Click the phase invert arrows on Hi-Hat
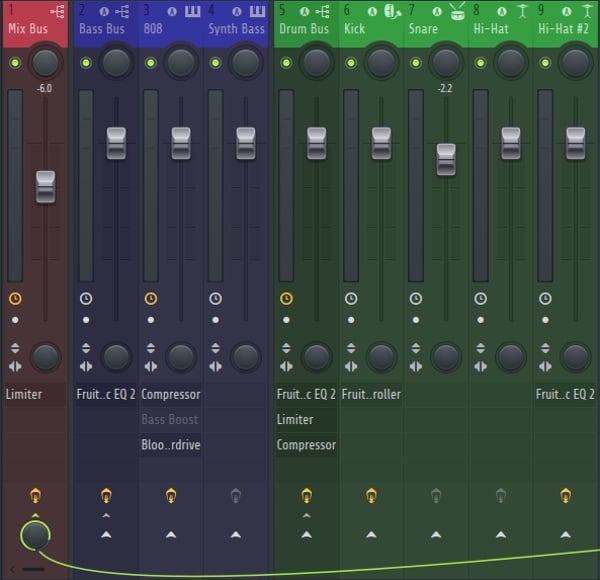Viewport: 600px width, 580px height. (481, 348)
